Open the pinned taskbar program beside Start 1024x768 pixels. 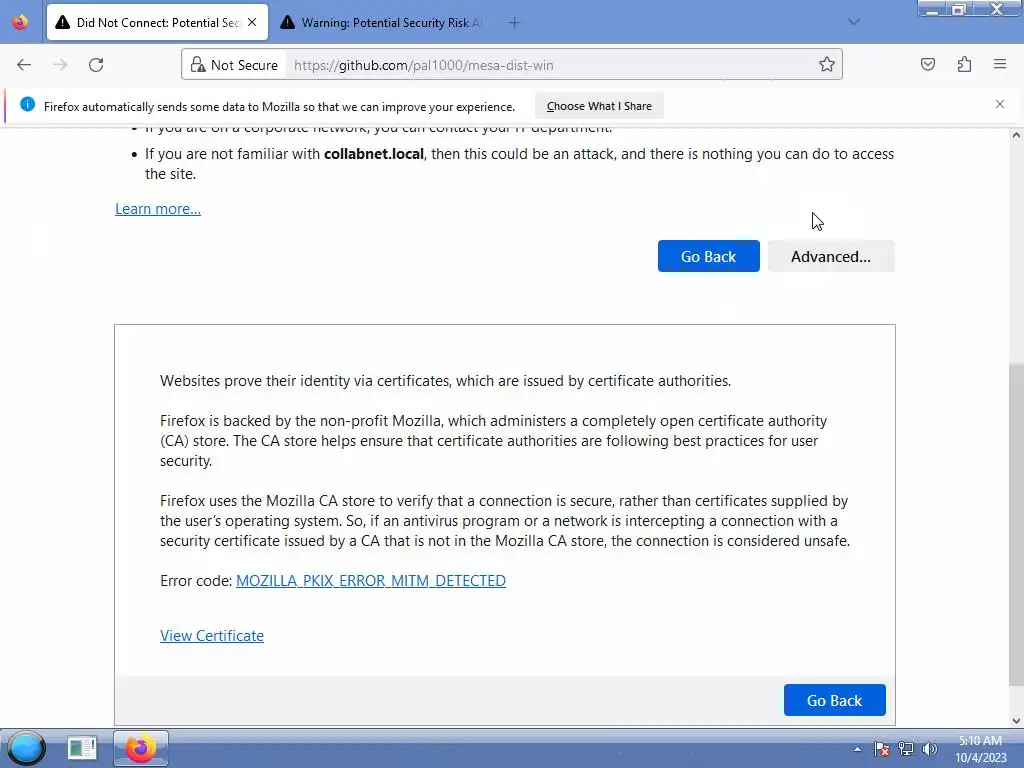[82, 748]
